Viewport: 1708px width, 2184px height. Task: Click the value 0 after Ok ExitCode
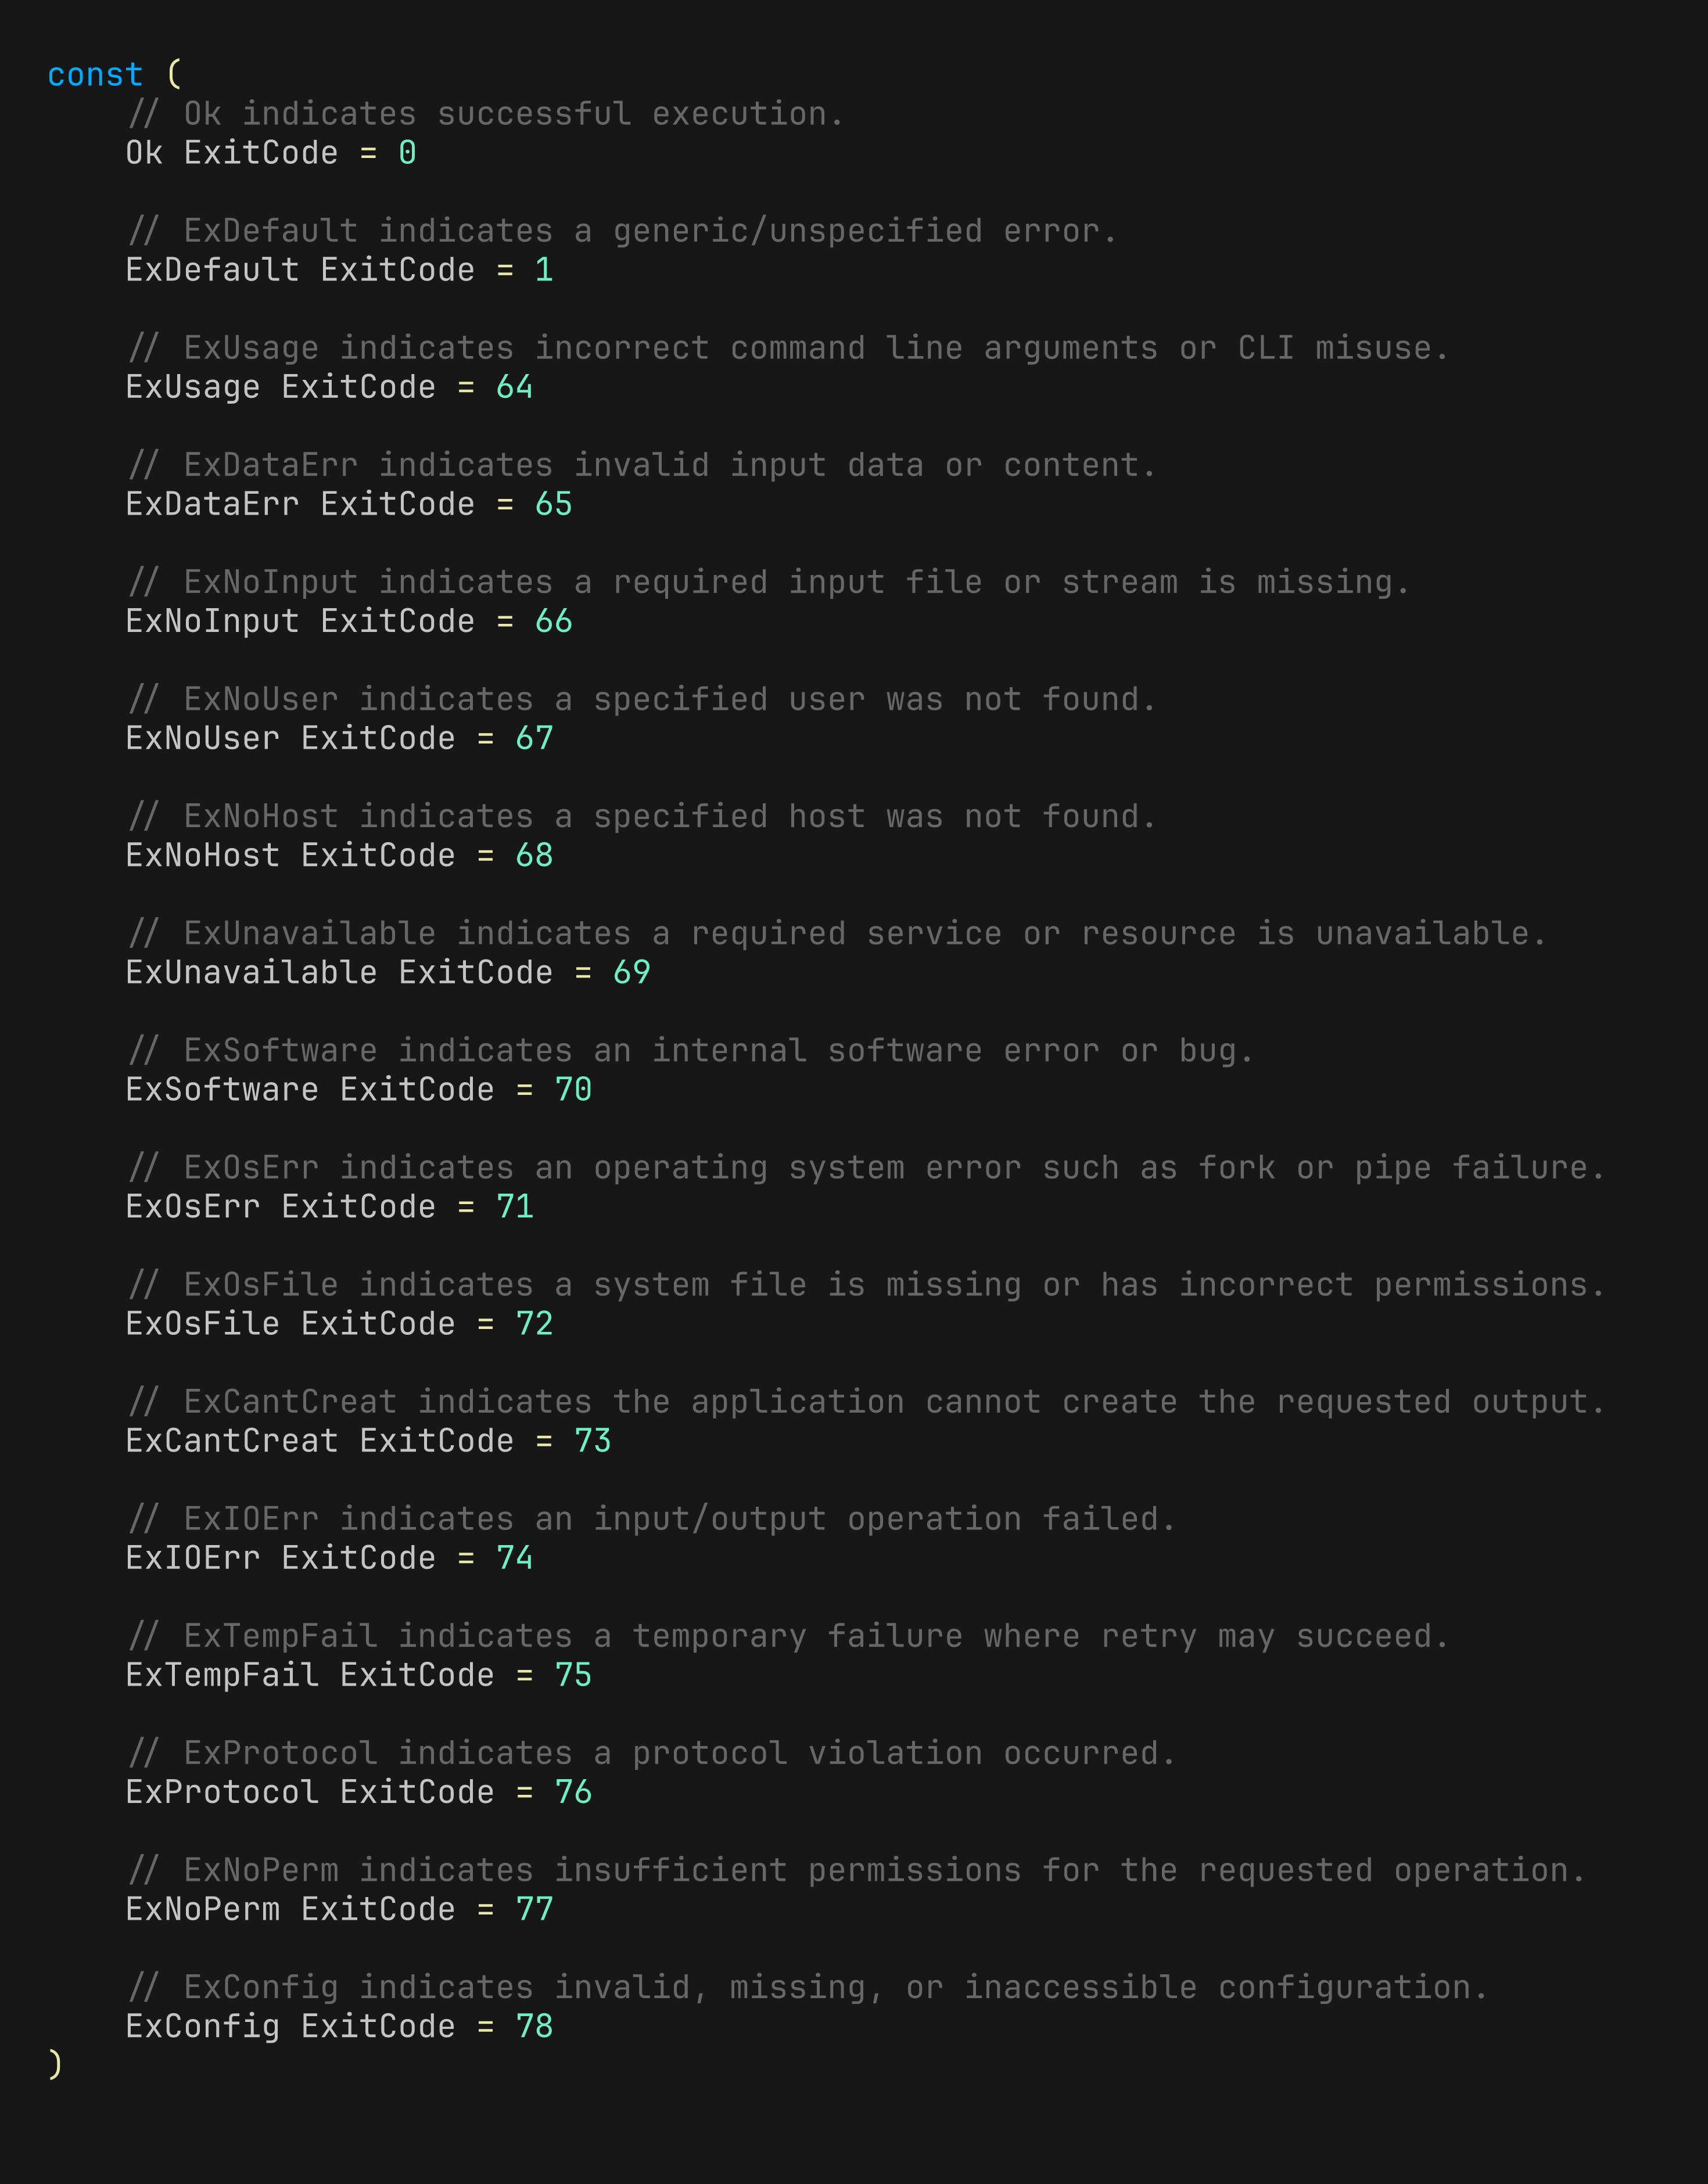(x=407, y=153)
